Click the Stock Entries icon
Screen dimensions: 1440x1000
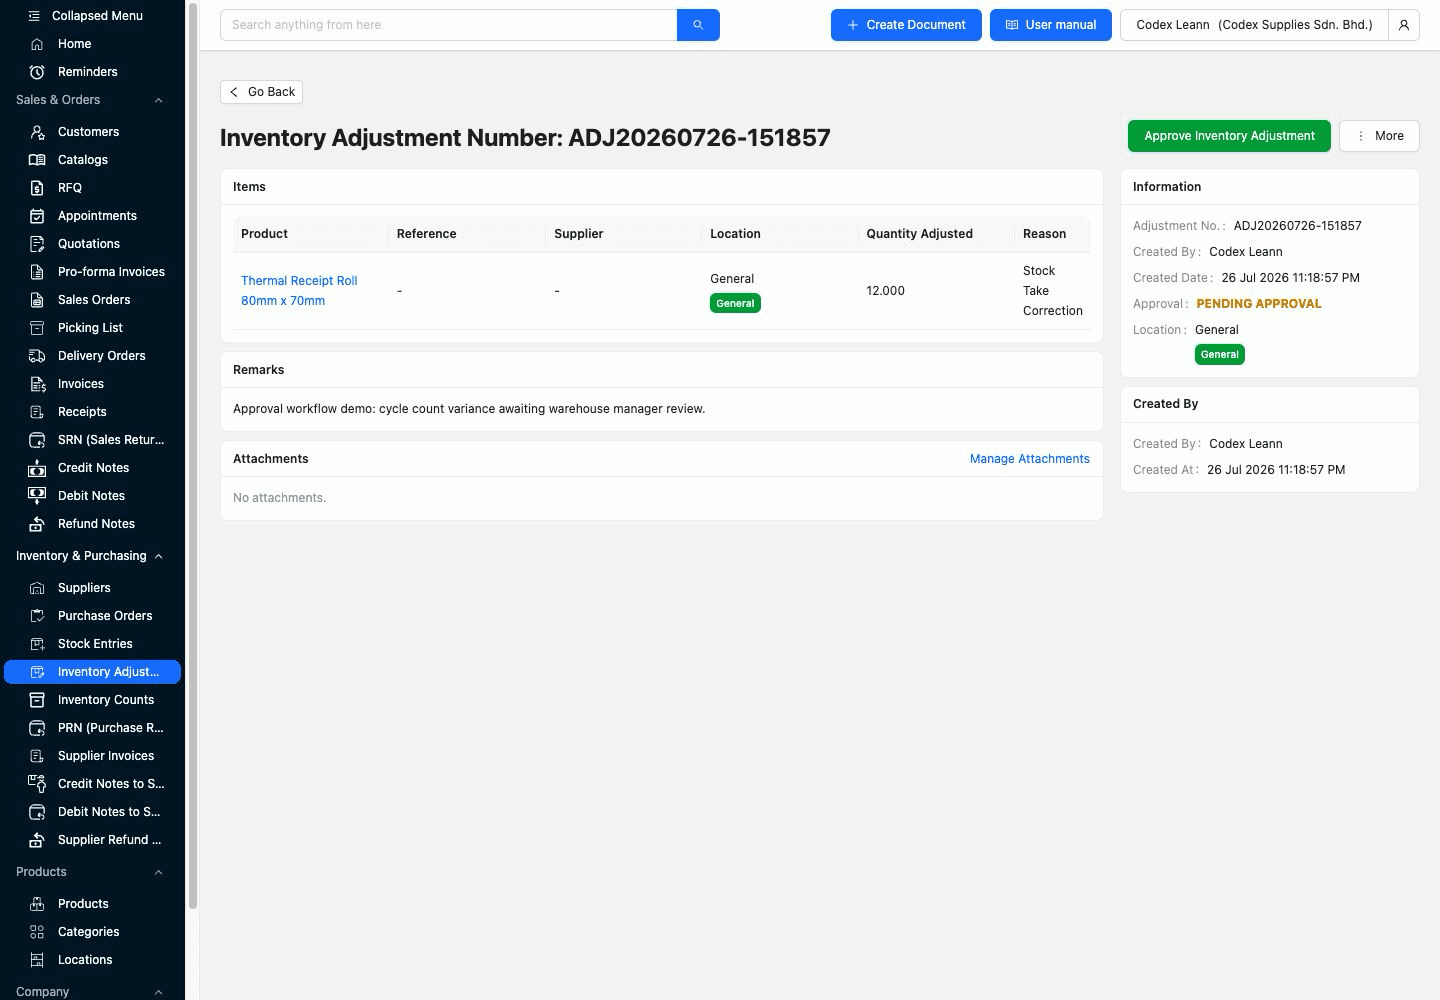pyautogui.click(x=37, y=644)
